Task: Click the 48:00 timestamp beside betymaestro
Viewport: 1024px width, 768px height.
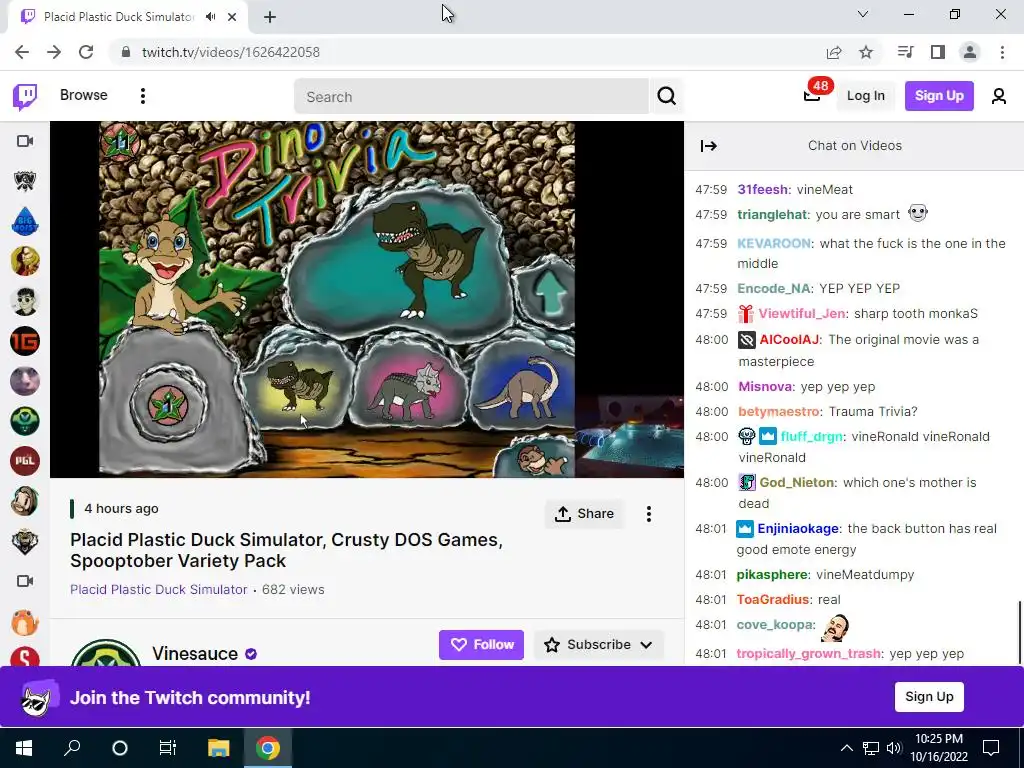Action: (x=711, y=411)
